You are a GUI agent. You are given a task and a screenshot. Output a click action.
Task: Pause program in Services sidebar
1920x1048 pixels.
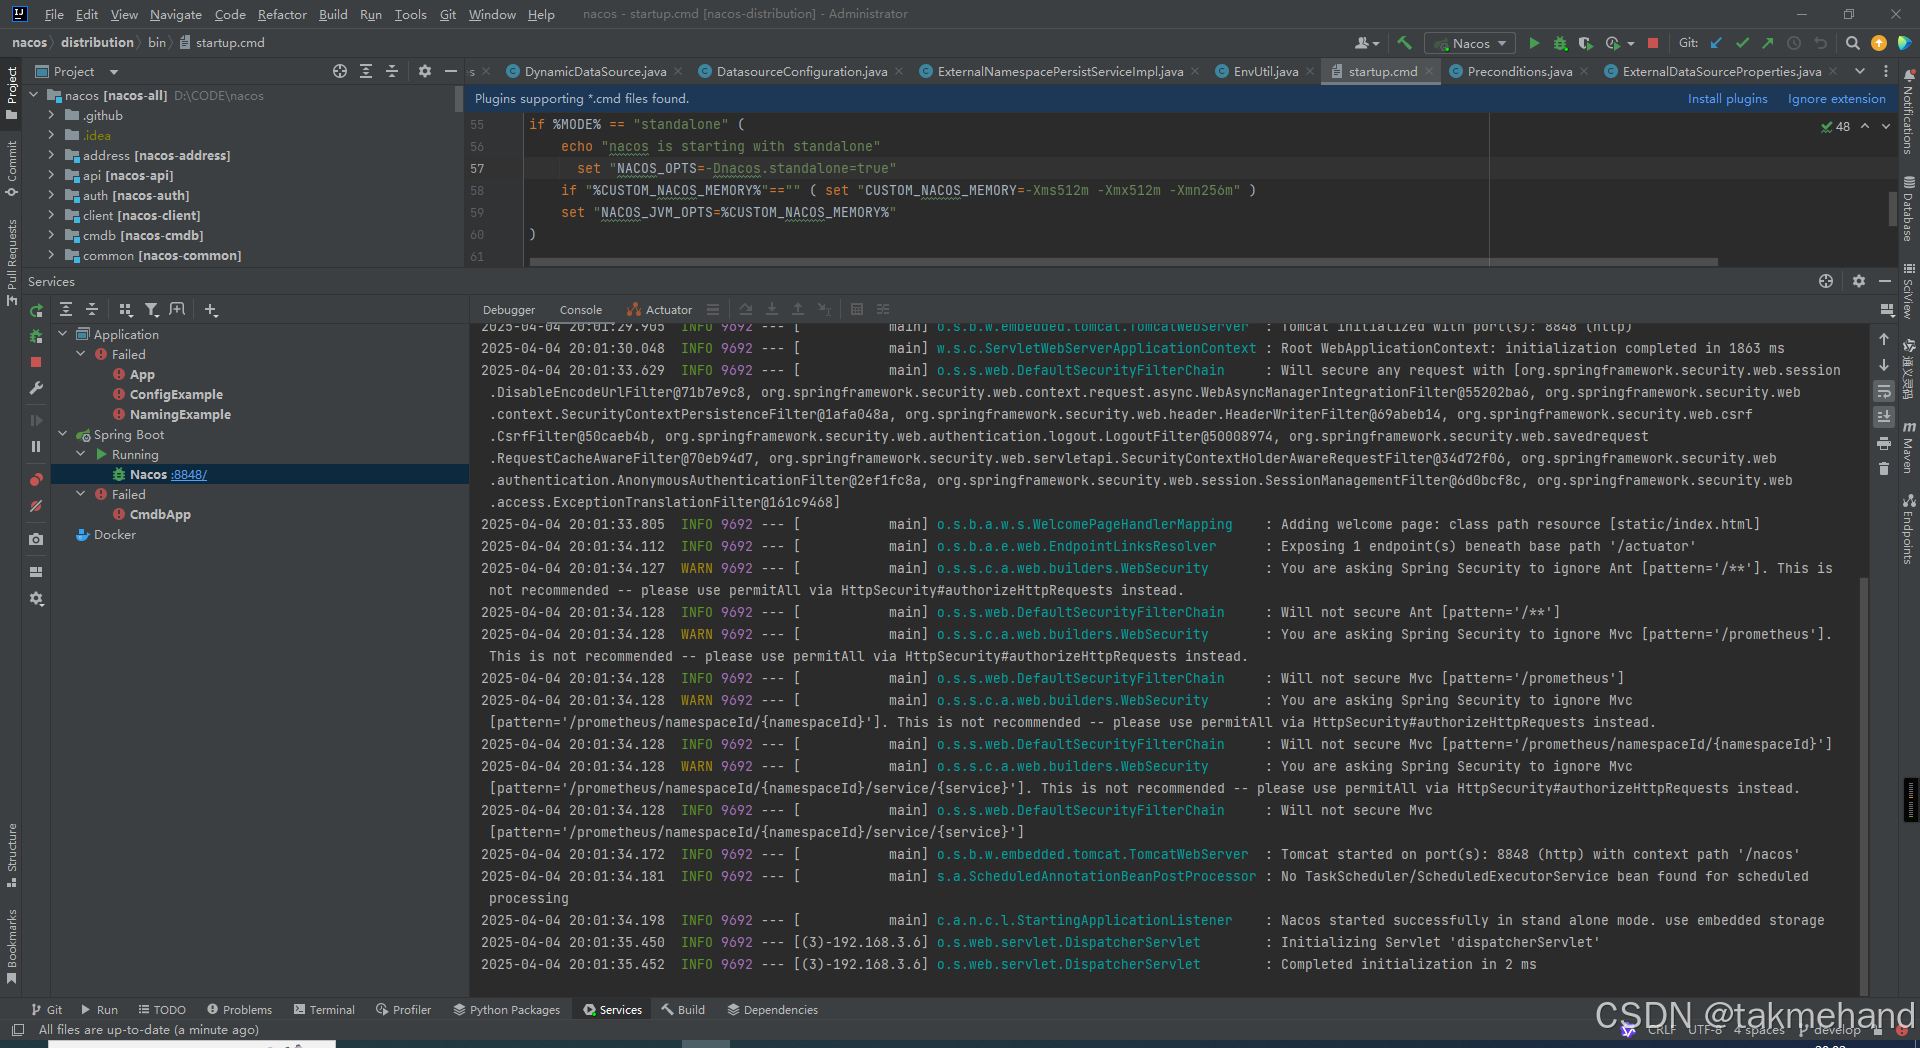click(x=36, y=446)
